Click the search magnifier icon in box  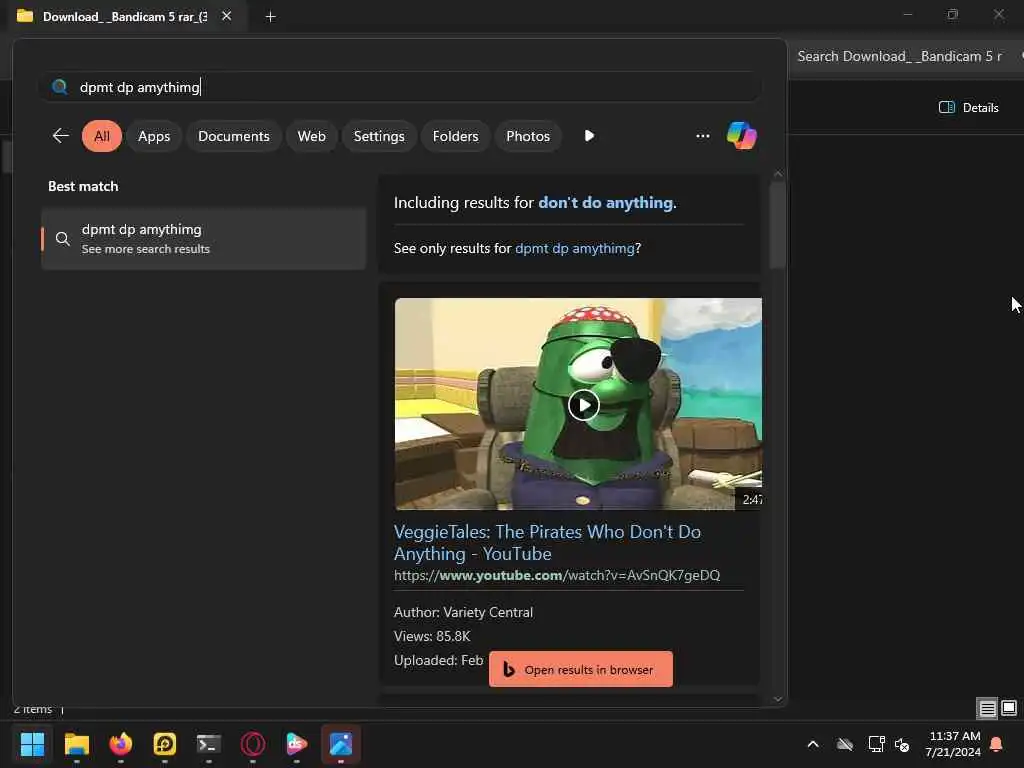59,87
